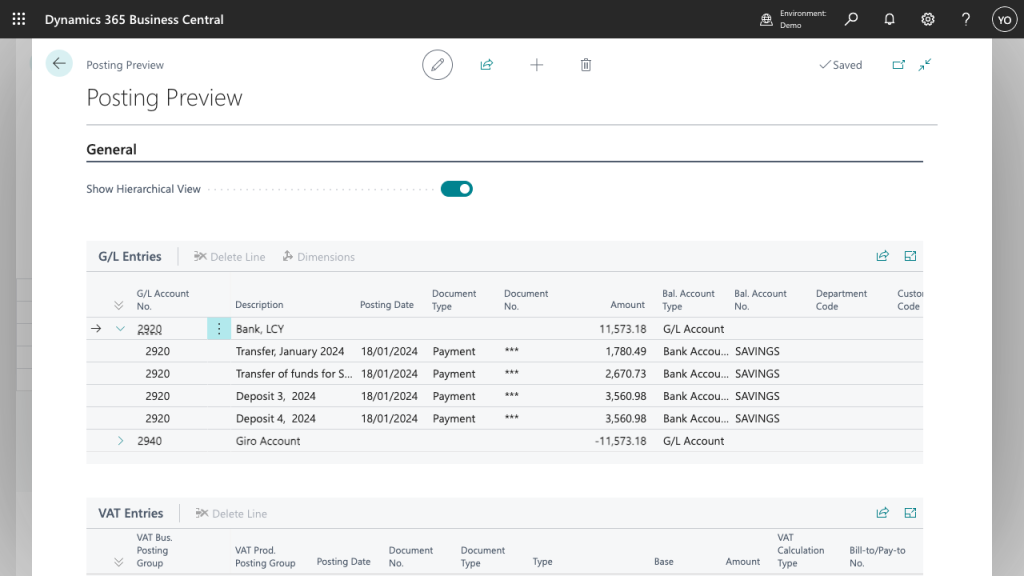Select the 'Transfer, January 2024' entry
Image resolution: width=1024 pixels, height=576 pixels.
pos(290,351)
